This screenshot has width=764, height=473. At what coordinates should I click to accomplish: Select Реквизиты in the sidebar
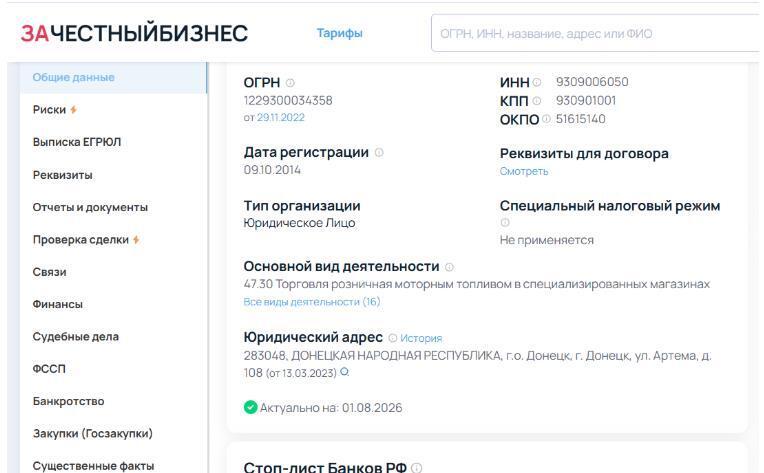[62, 175]
